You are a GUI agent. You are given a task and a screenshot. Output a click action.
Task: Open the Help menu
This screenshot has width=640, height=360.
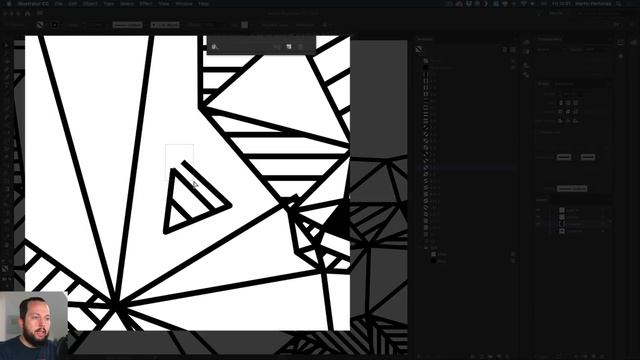click(203, 4)
